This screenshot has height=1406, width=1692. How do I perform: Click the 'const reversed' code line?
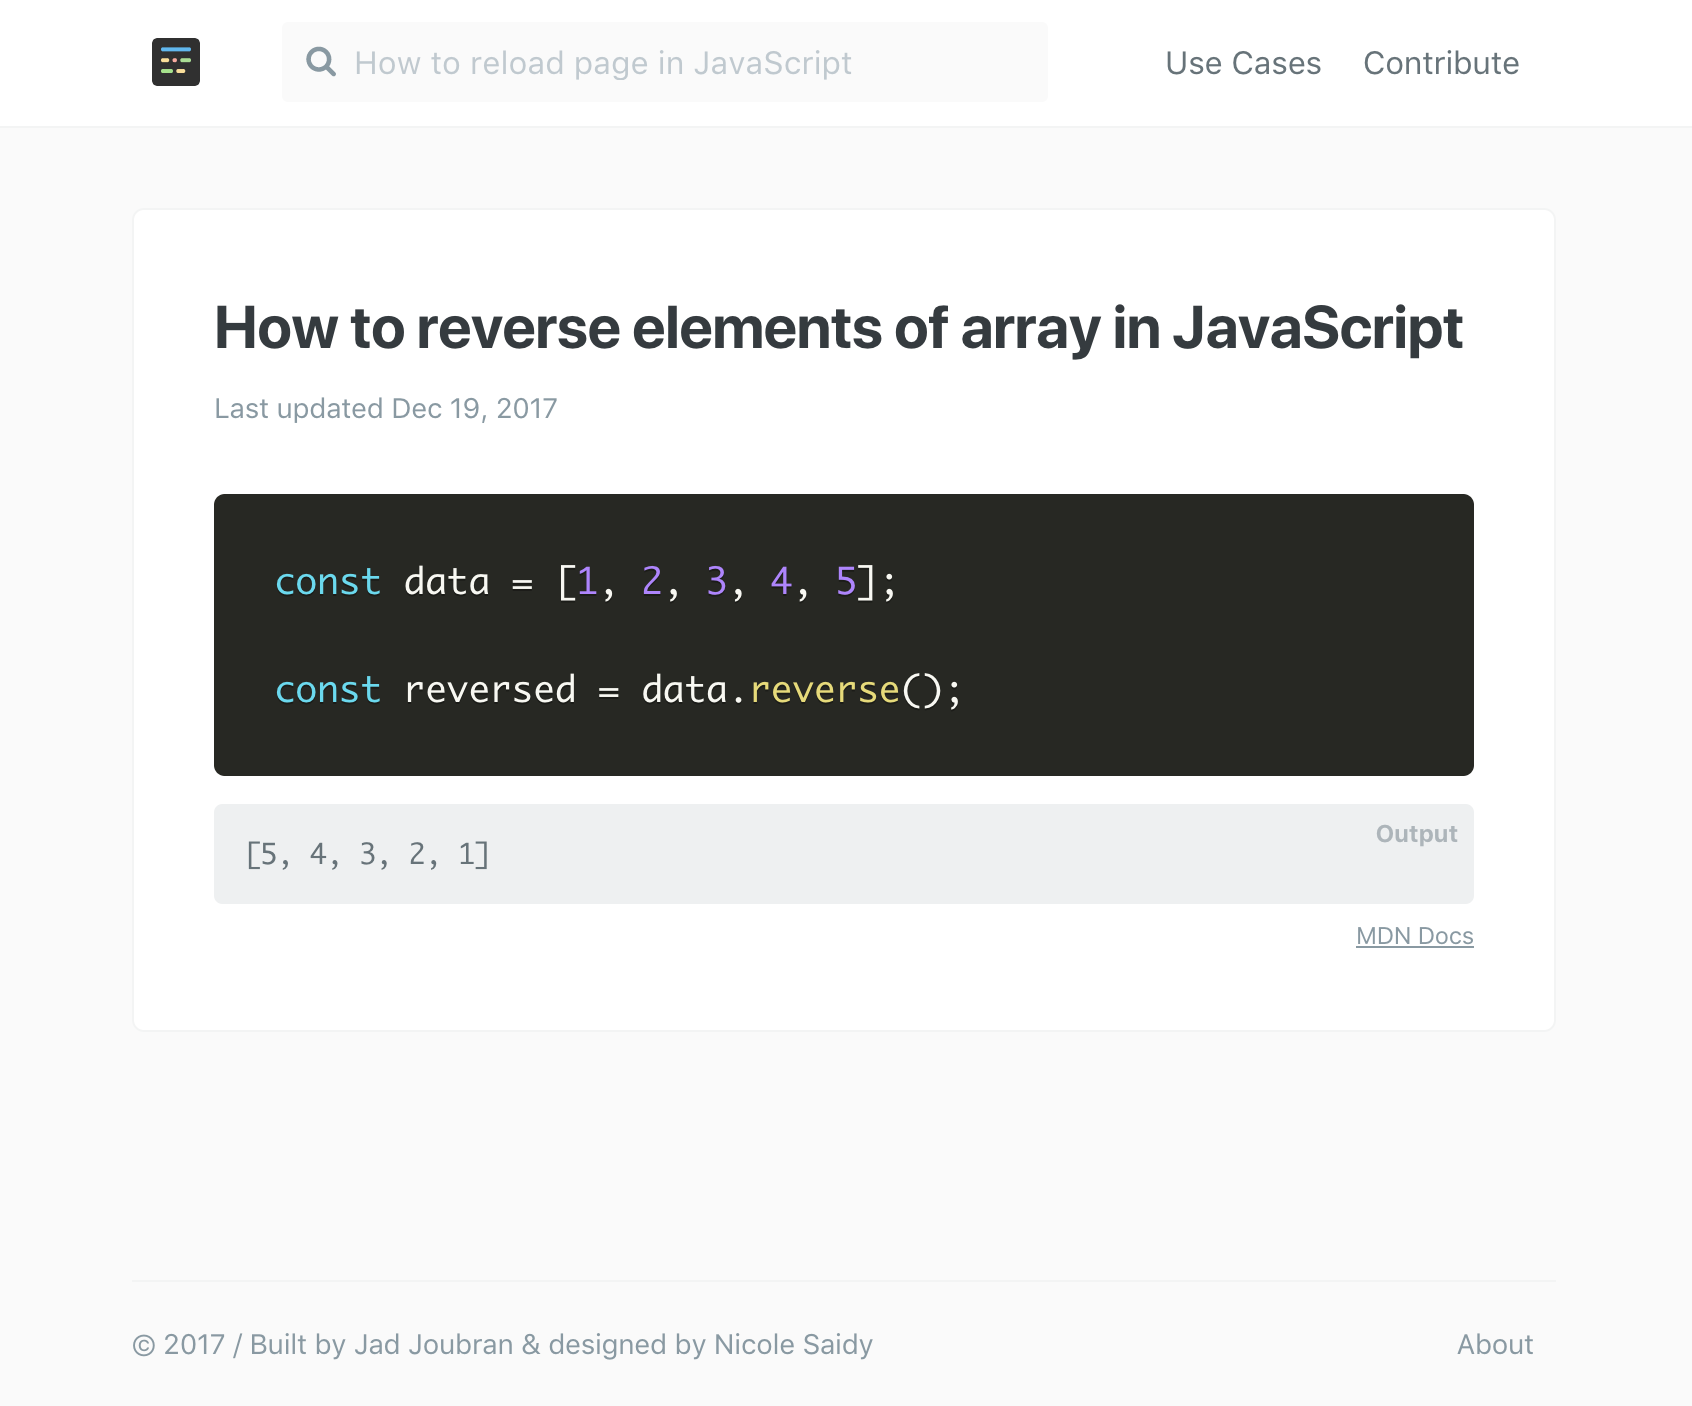[x=618, y=690]
